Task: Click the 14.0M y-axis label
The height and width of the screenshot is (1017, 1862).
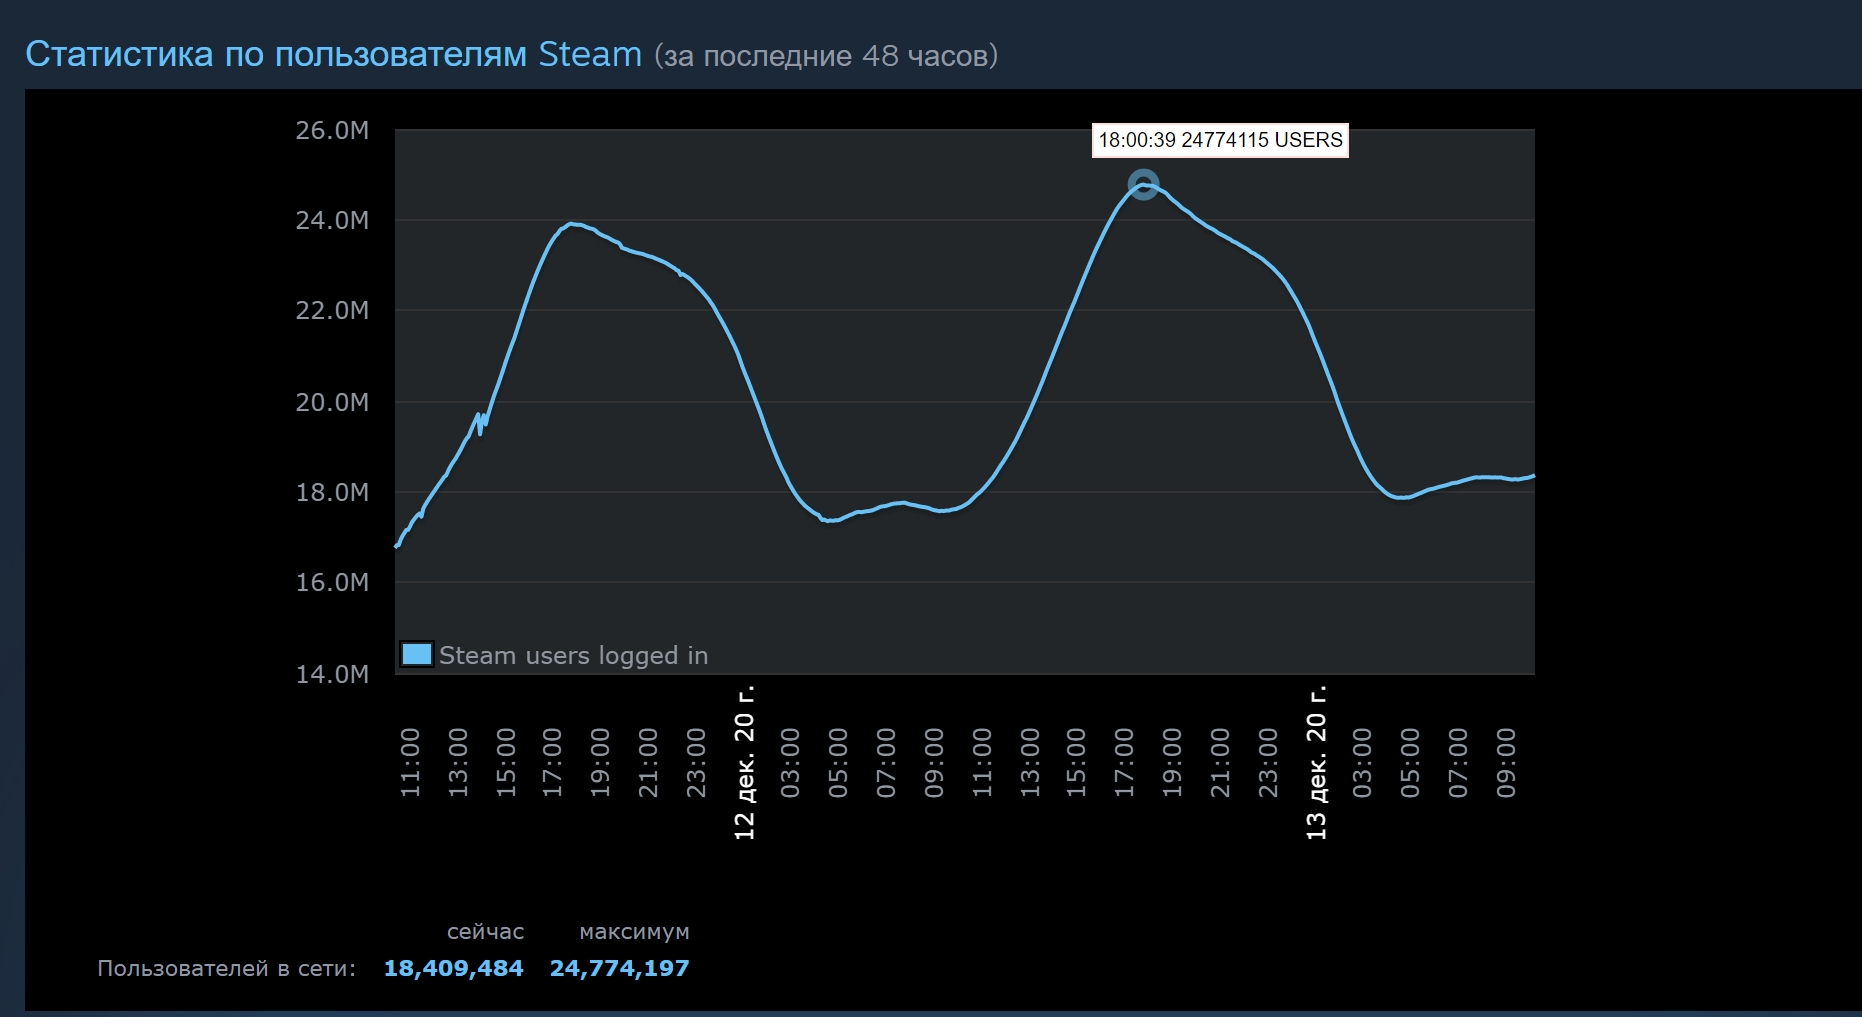Action: [332, 674]
